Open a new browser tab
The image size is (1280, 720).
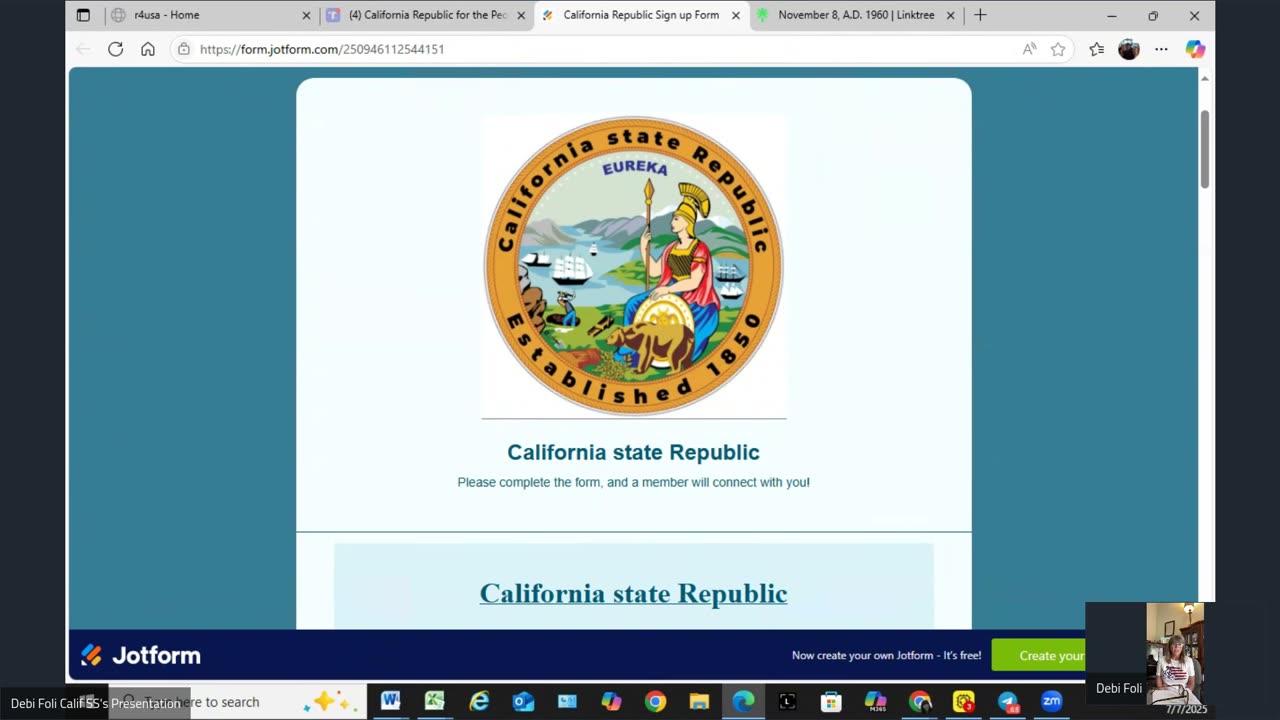[x=980, y=15]
